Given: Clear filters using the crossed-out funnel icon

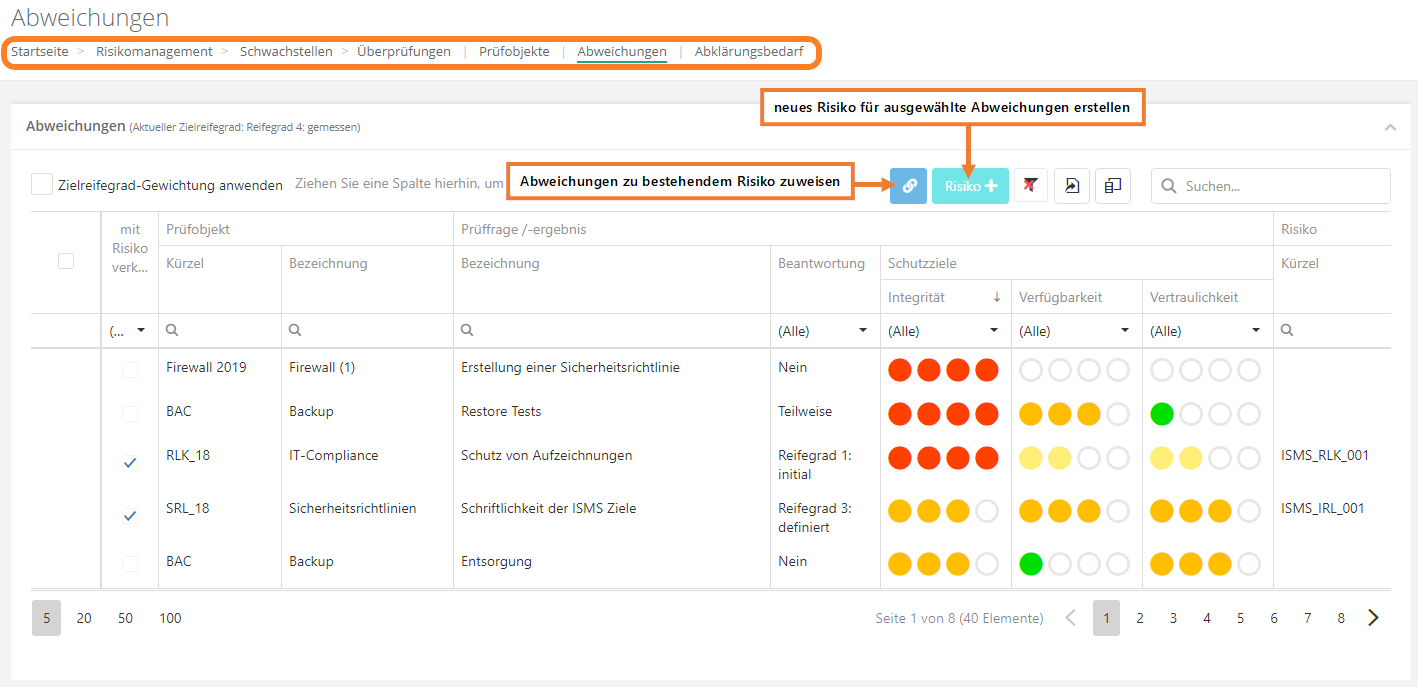Looking at the screenshot, I should (x=1030, y=186).
